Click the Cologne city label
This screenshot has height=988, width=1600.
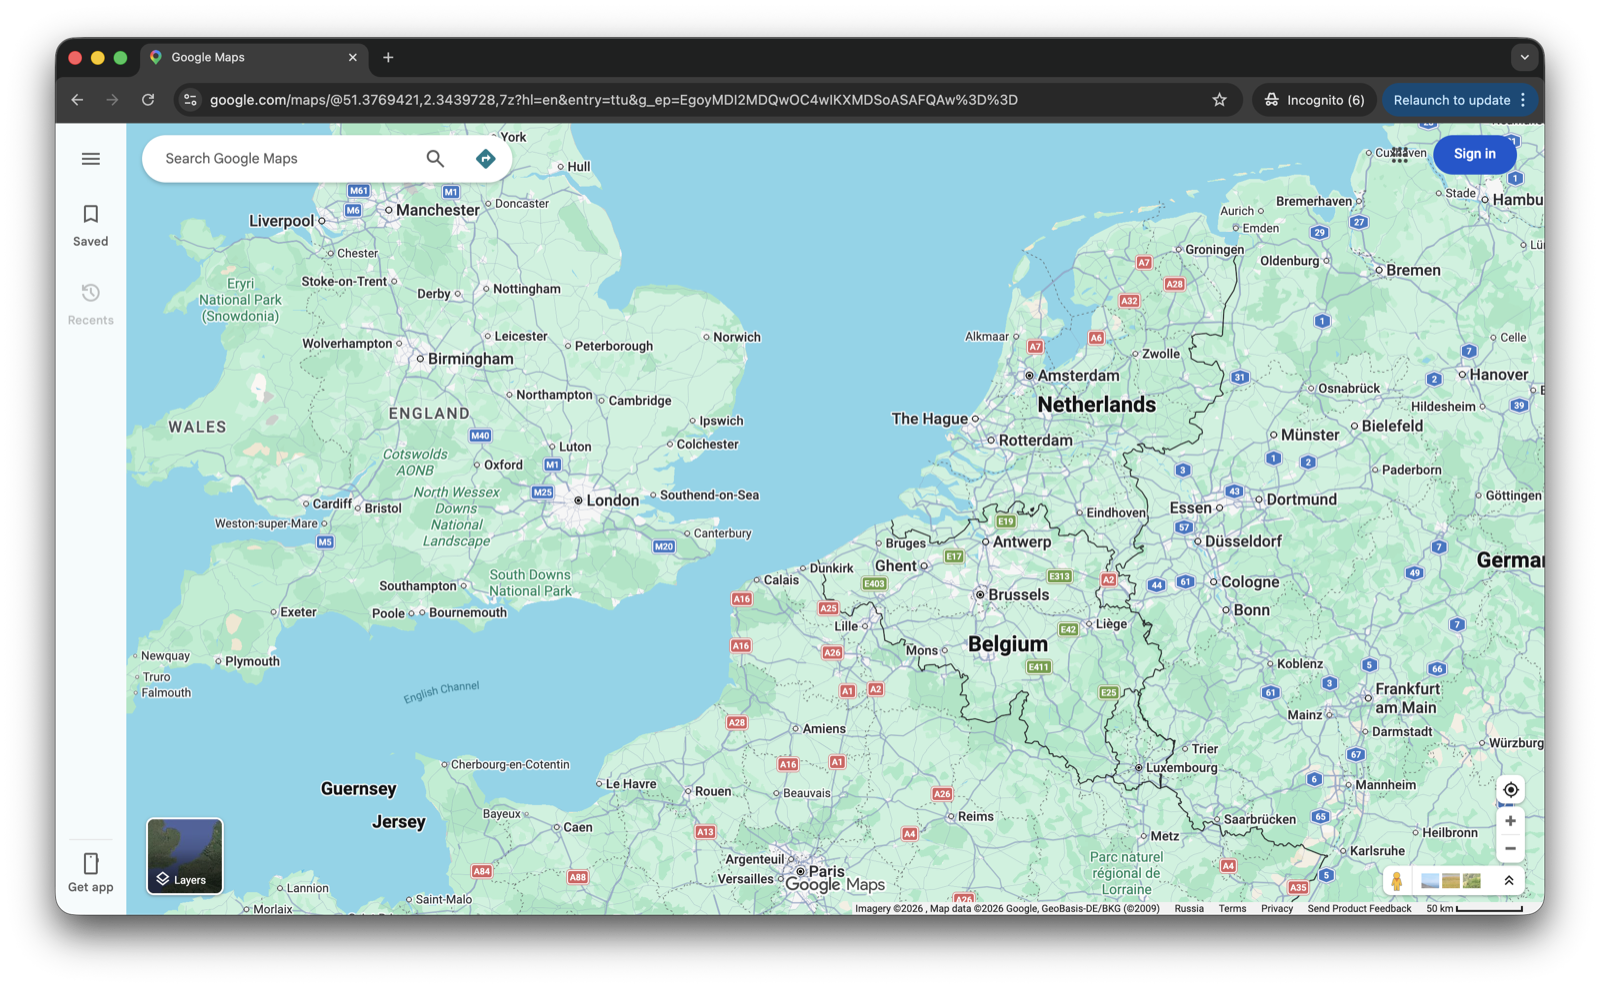pyautogui.click(x=1249, y=582)
